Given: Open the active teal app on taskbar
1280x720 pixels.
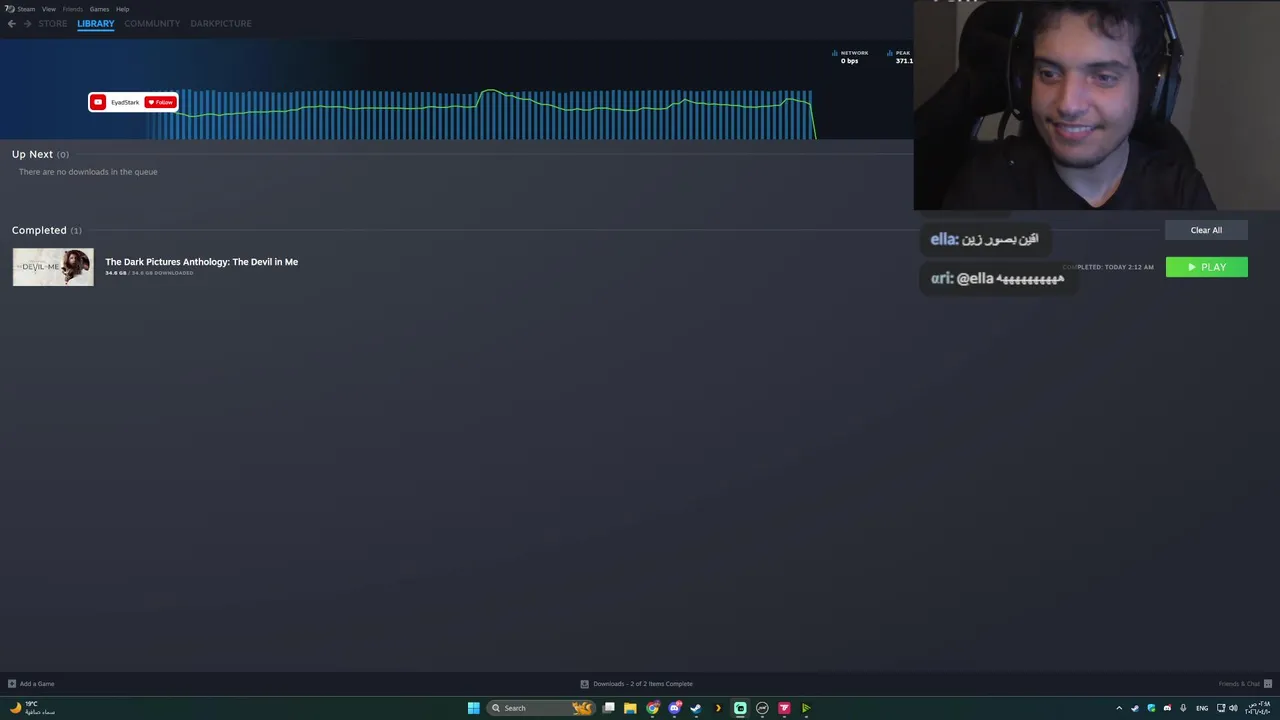Looking at the screenshot, I should 740,708.
